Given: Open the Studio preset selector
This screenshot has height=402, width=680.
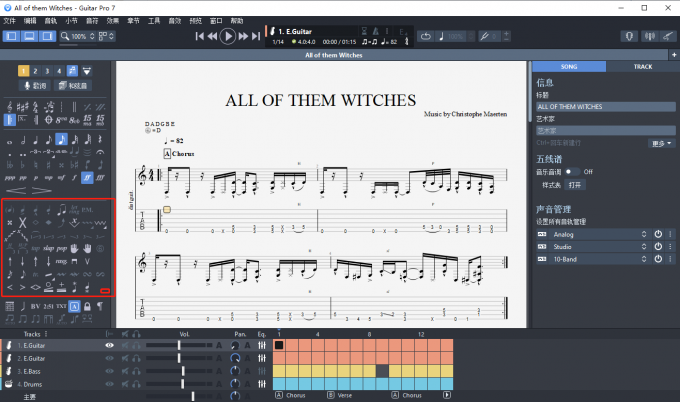Looking at the screenshot, I should 643,246.
